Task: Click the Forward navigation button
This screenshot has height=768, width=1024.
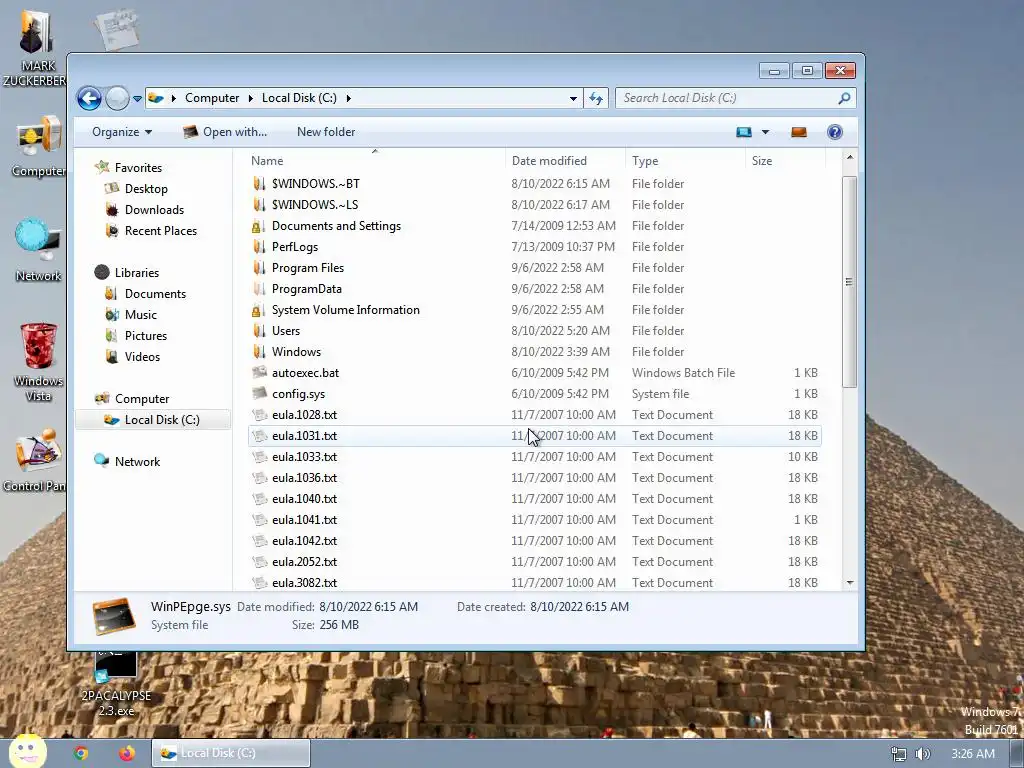Action: click(118, 99)
